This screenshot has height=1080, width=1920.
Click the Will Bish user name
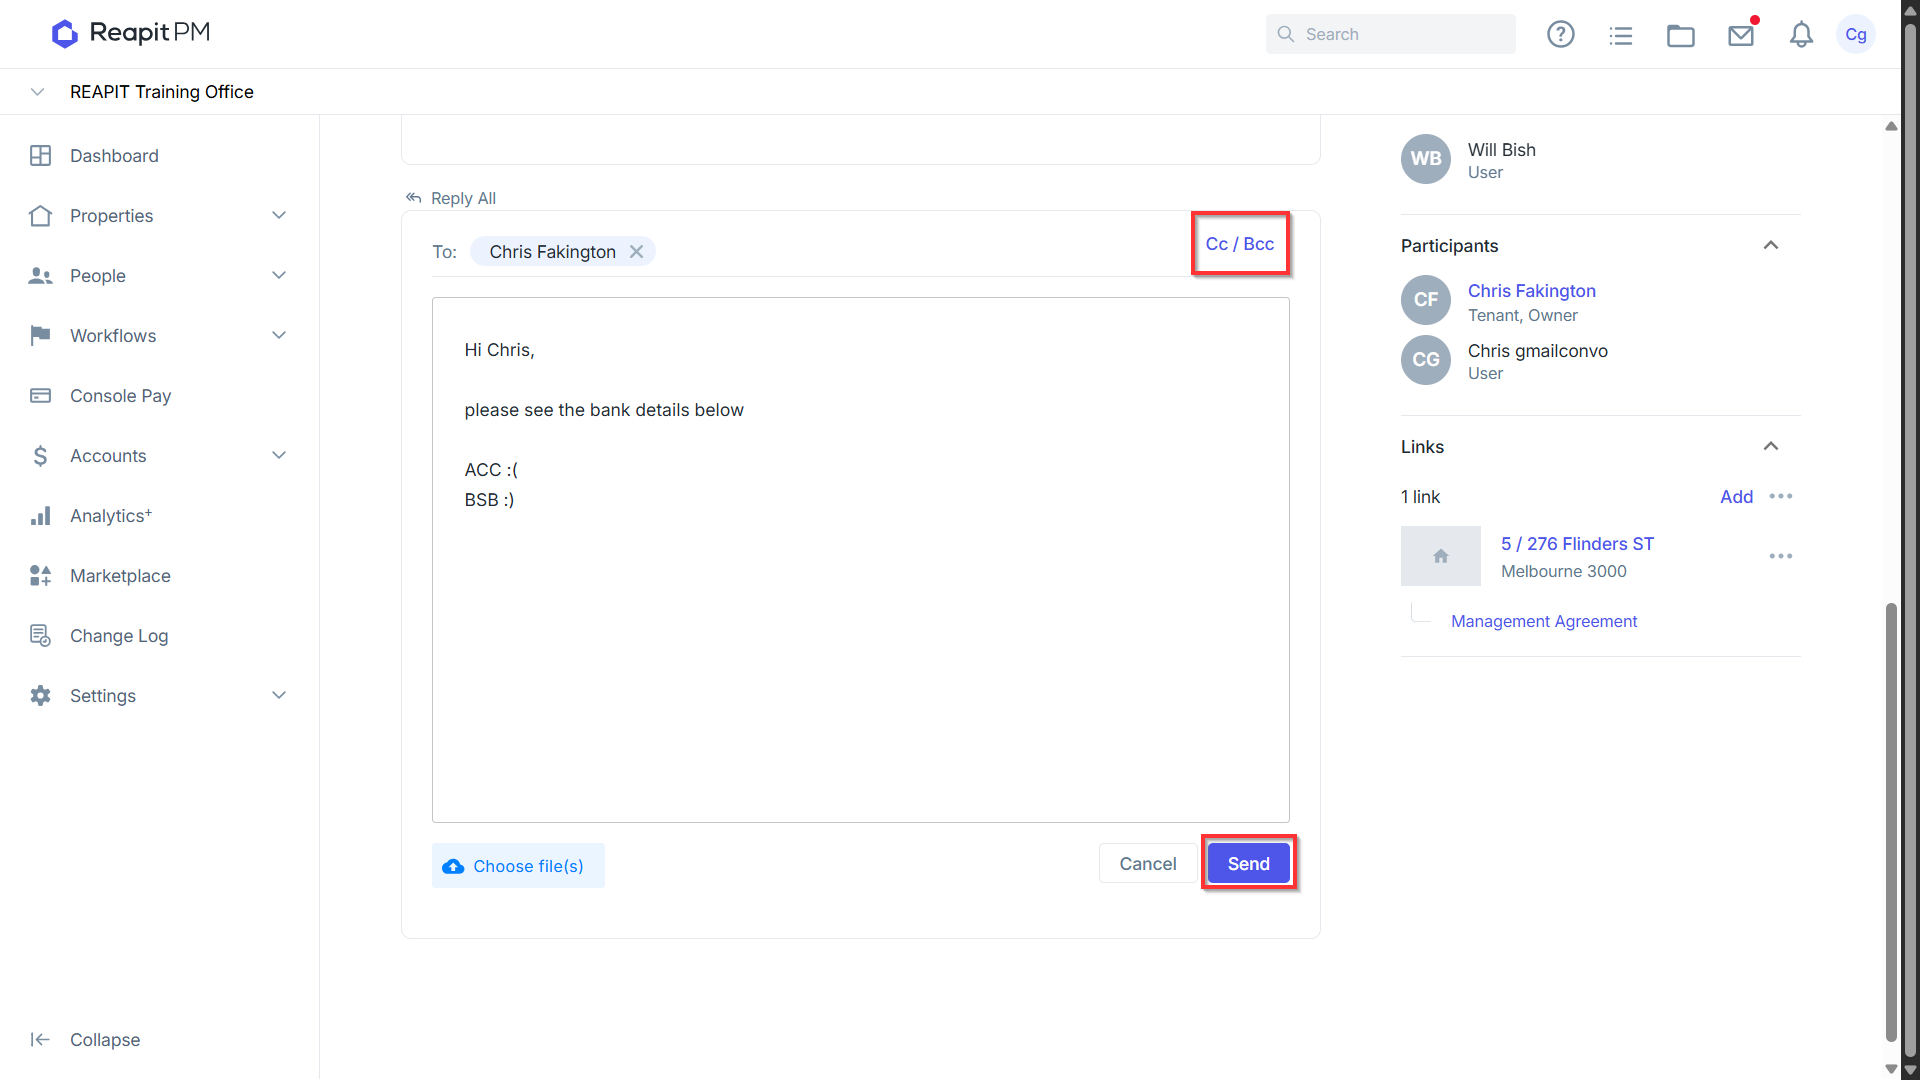point(1501,150)
